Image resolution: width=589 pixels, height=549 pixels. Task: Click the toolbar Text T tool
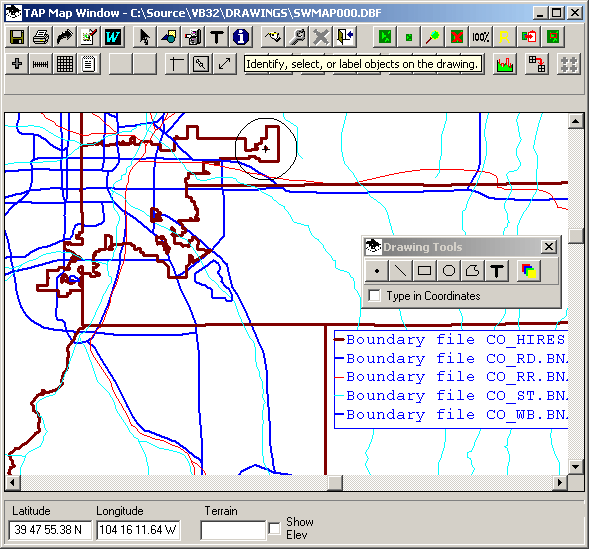click(x=216, y=37)
